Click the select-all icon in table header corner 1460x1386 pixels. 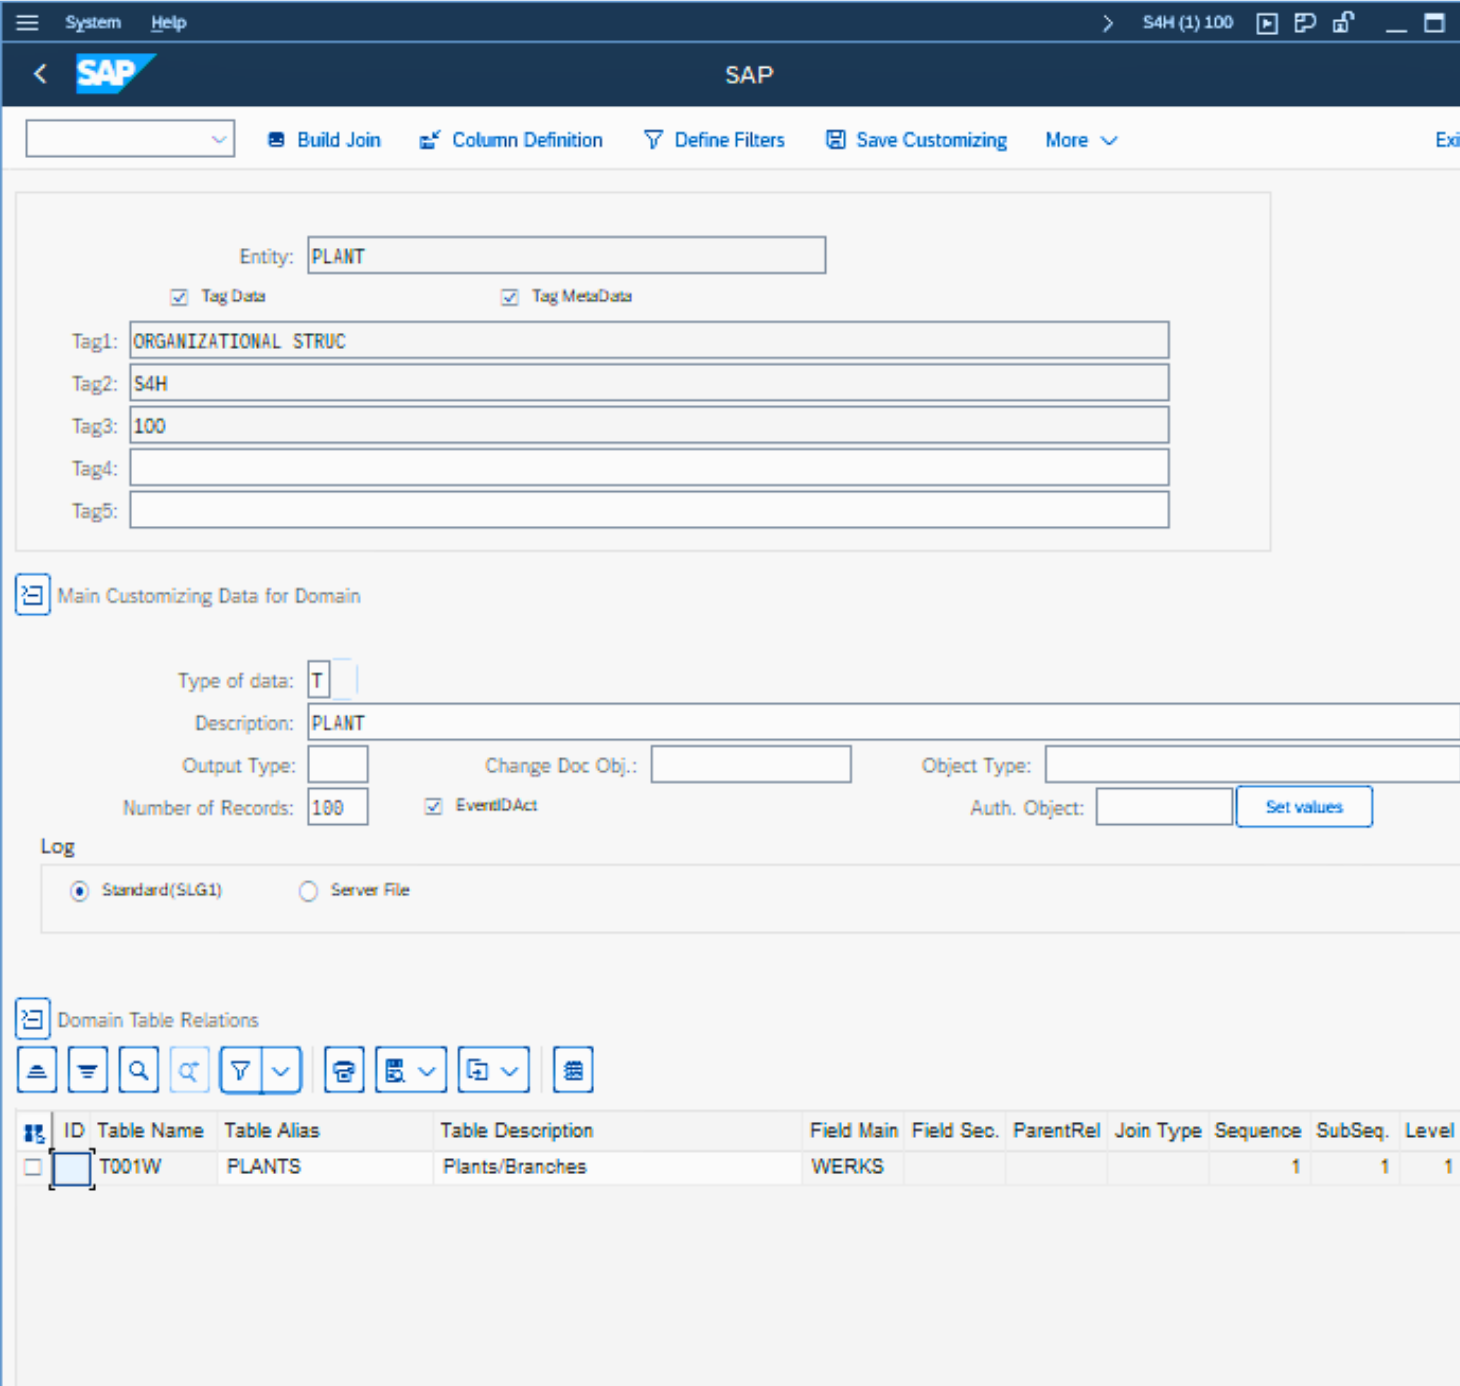click(x=34, y=1132)
